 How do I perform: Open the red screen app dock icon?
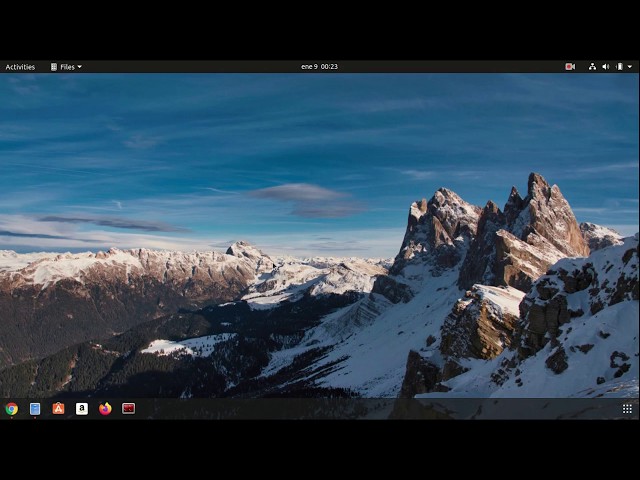point(129,409)
